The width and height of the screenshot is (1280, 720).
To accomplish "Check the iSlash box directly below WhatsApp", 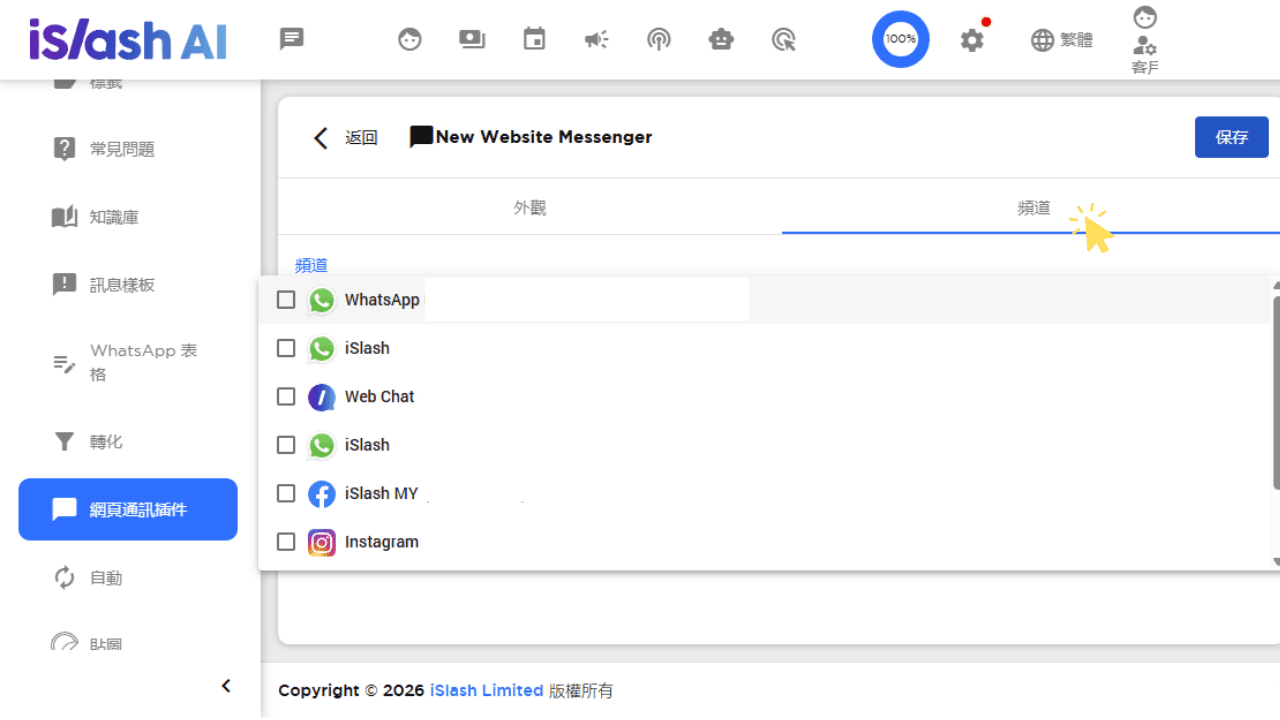I will coord(286,348).
